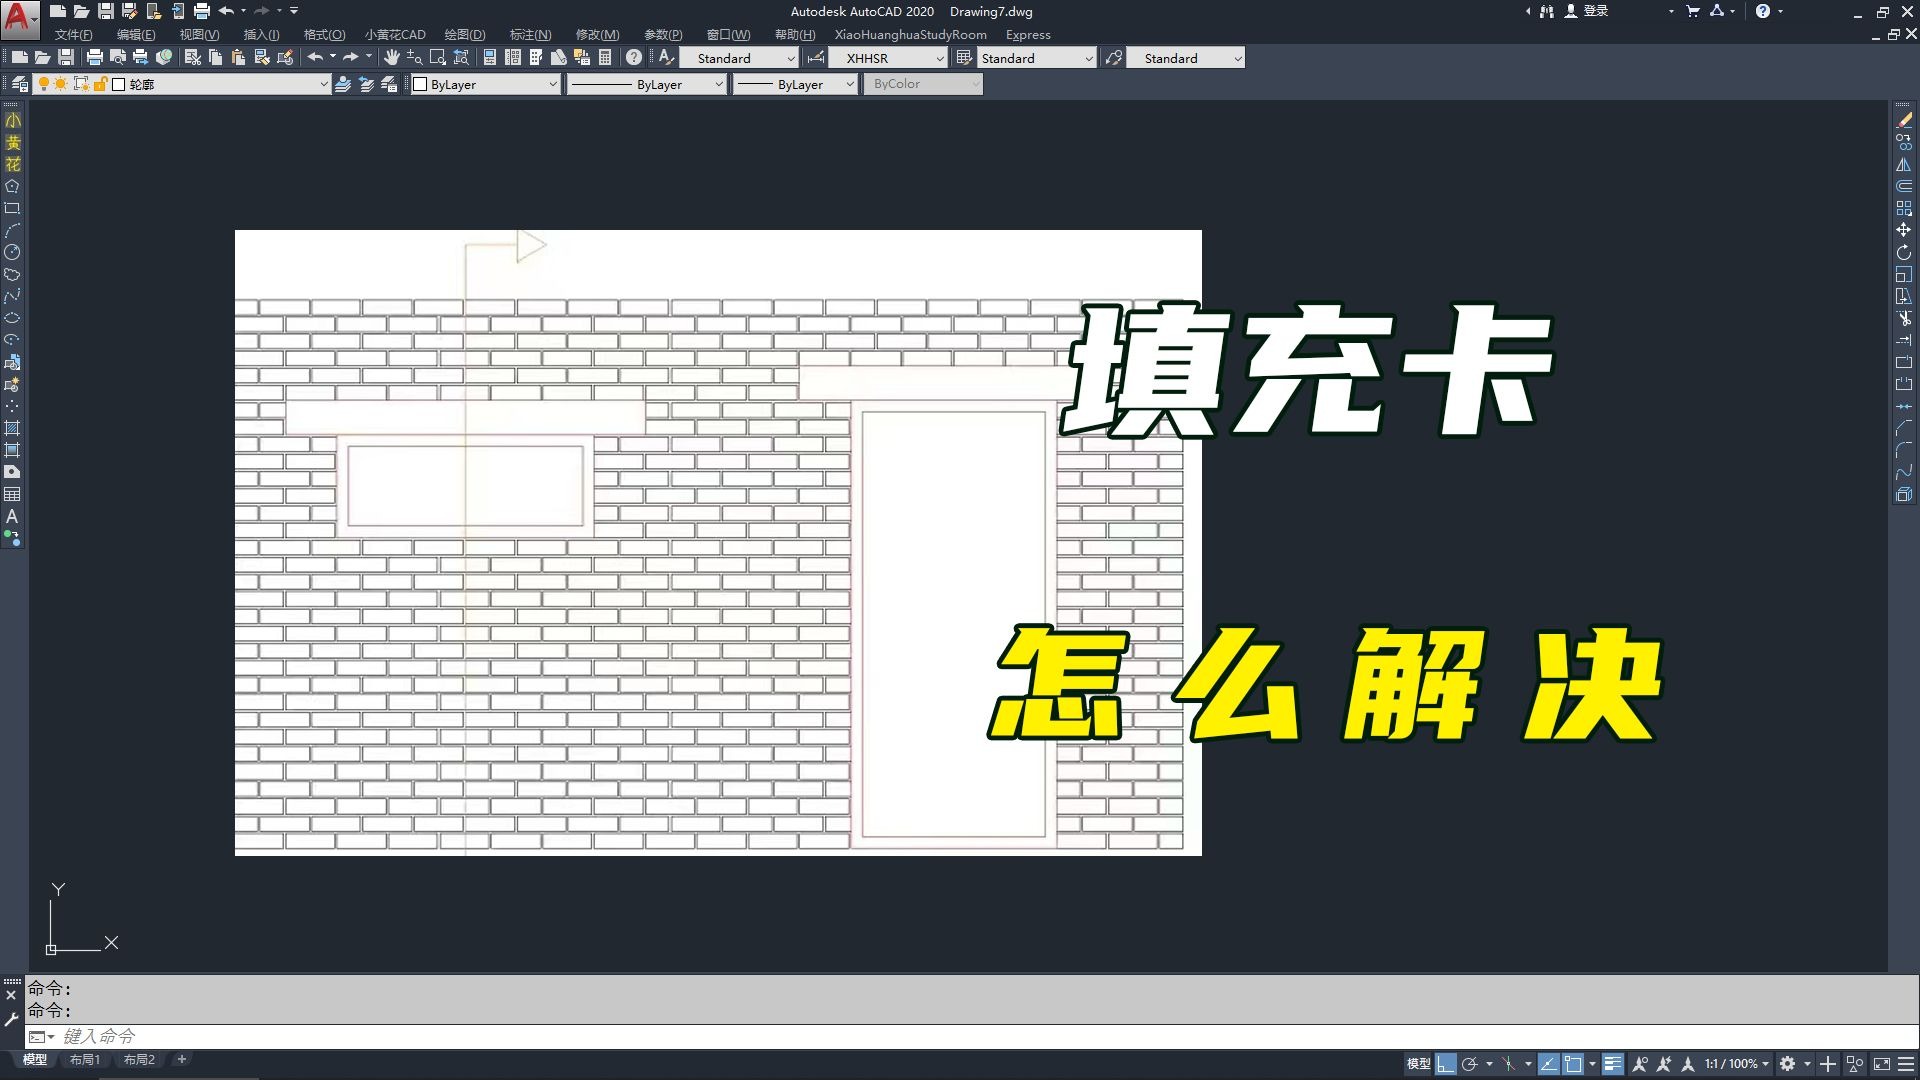Switch to the 布局1 tab
Image resolution: width=1920 pixels, height=1080 pixels.
[x=85, y=1059]
